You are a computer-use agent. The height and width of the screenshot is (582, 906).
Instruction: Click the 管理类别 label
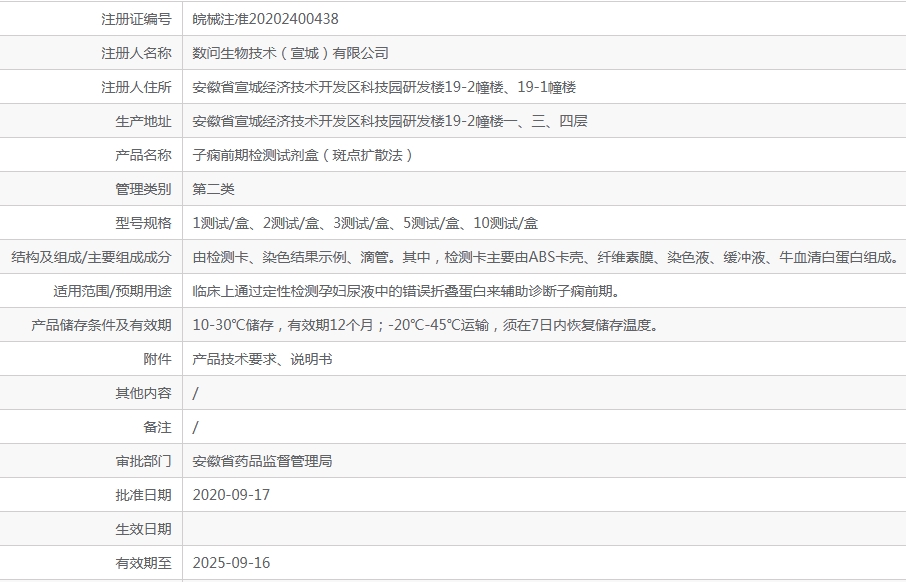(x=143, y=189)
